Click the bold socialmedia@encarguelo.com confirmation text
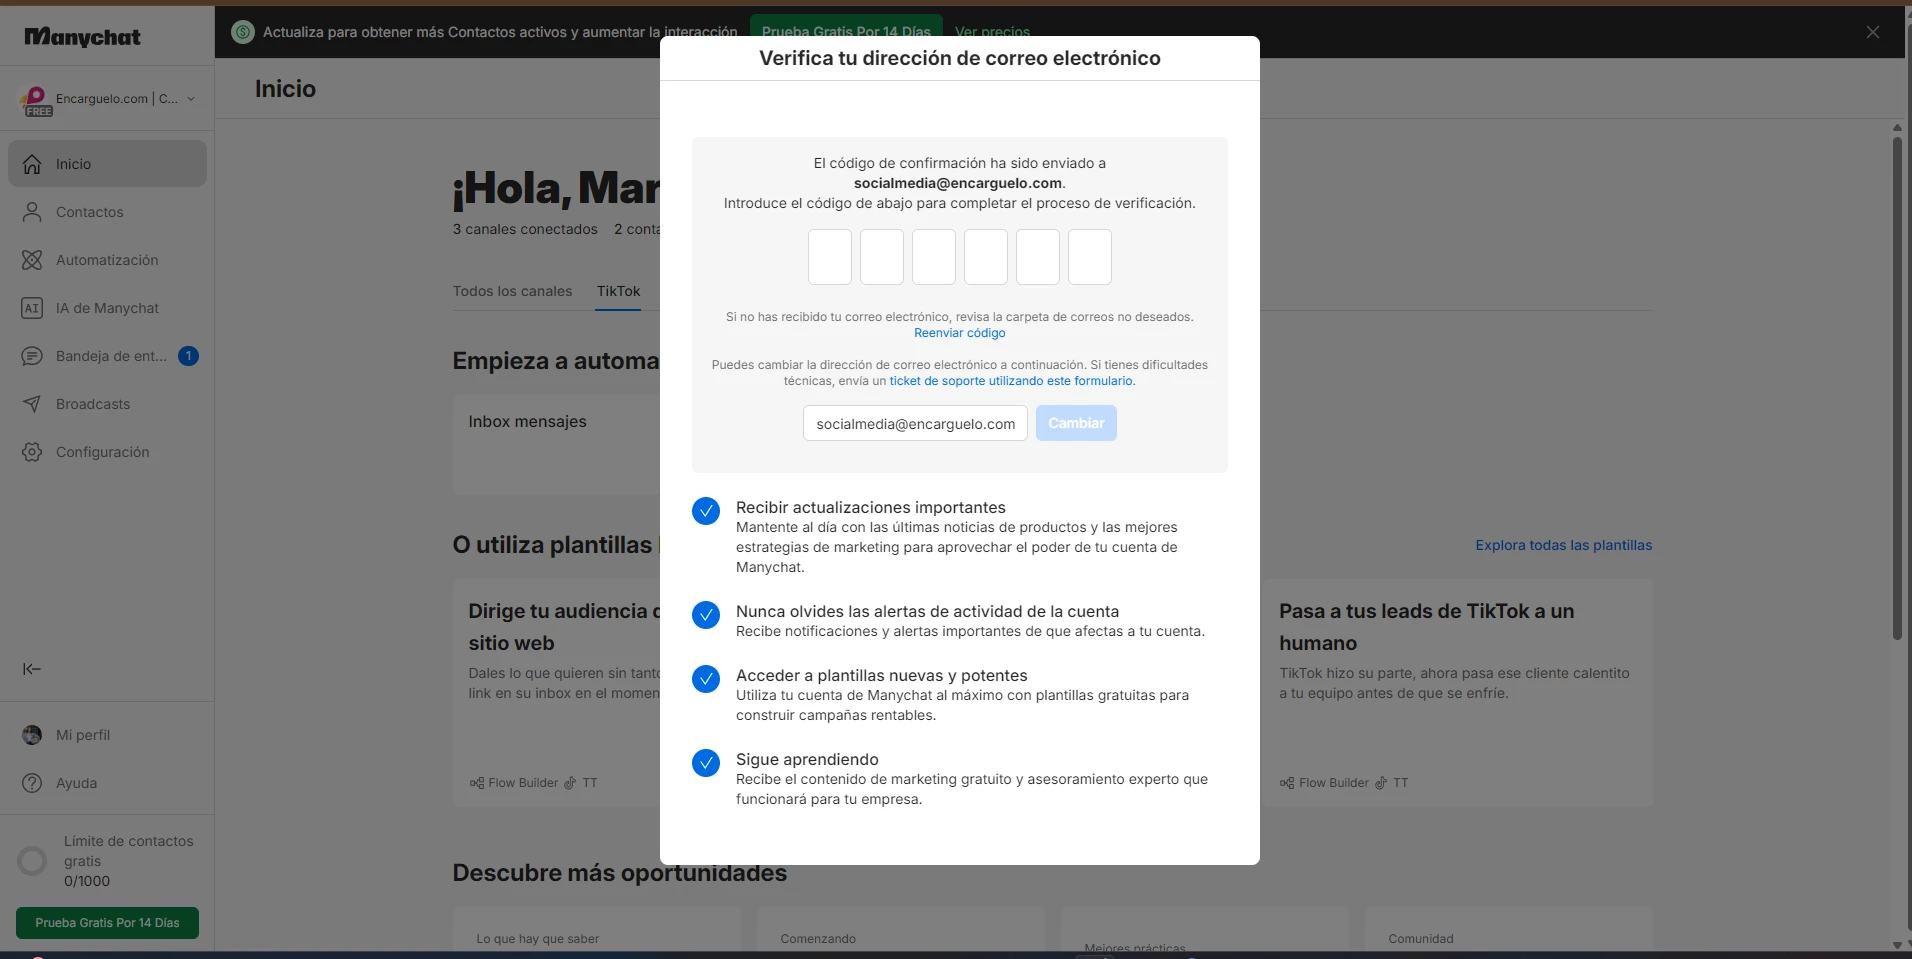 click(958, 183)
